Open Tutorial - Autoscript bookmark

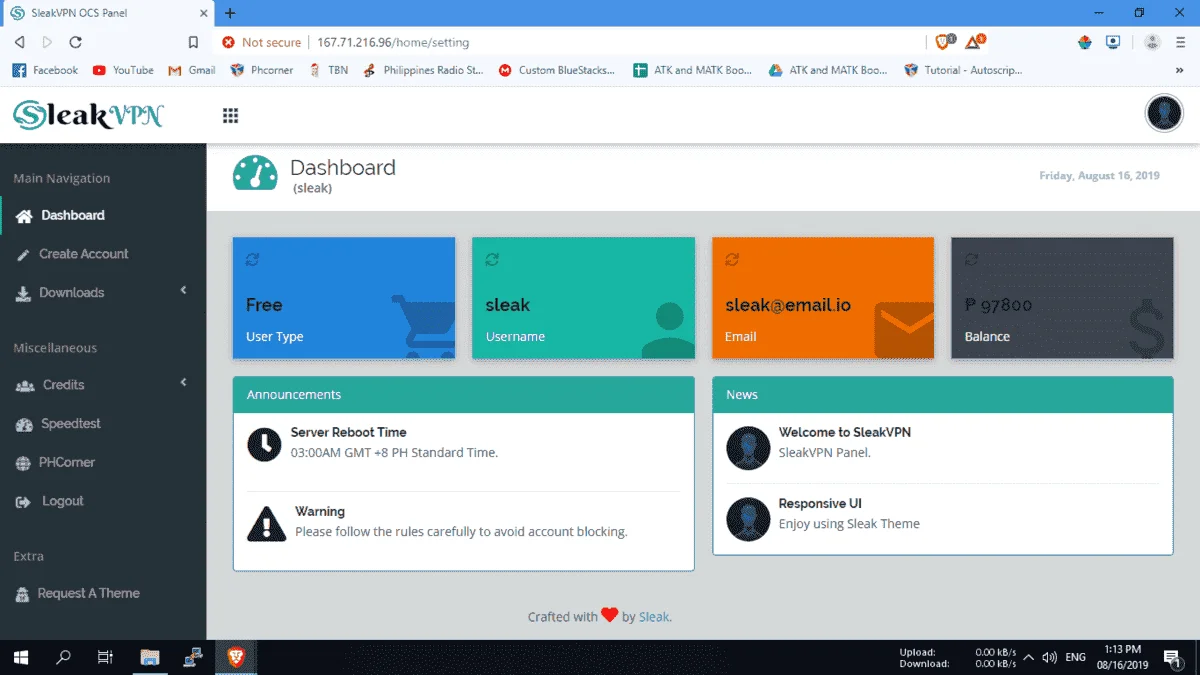[x=963, y=70]
